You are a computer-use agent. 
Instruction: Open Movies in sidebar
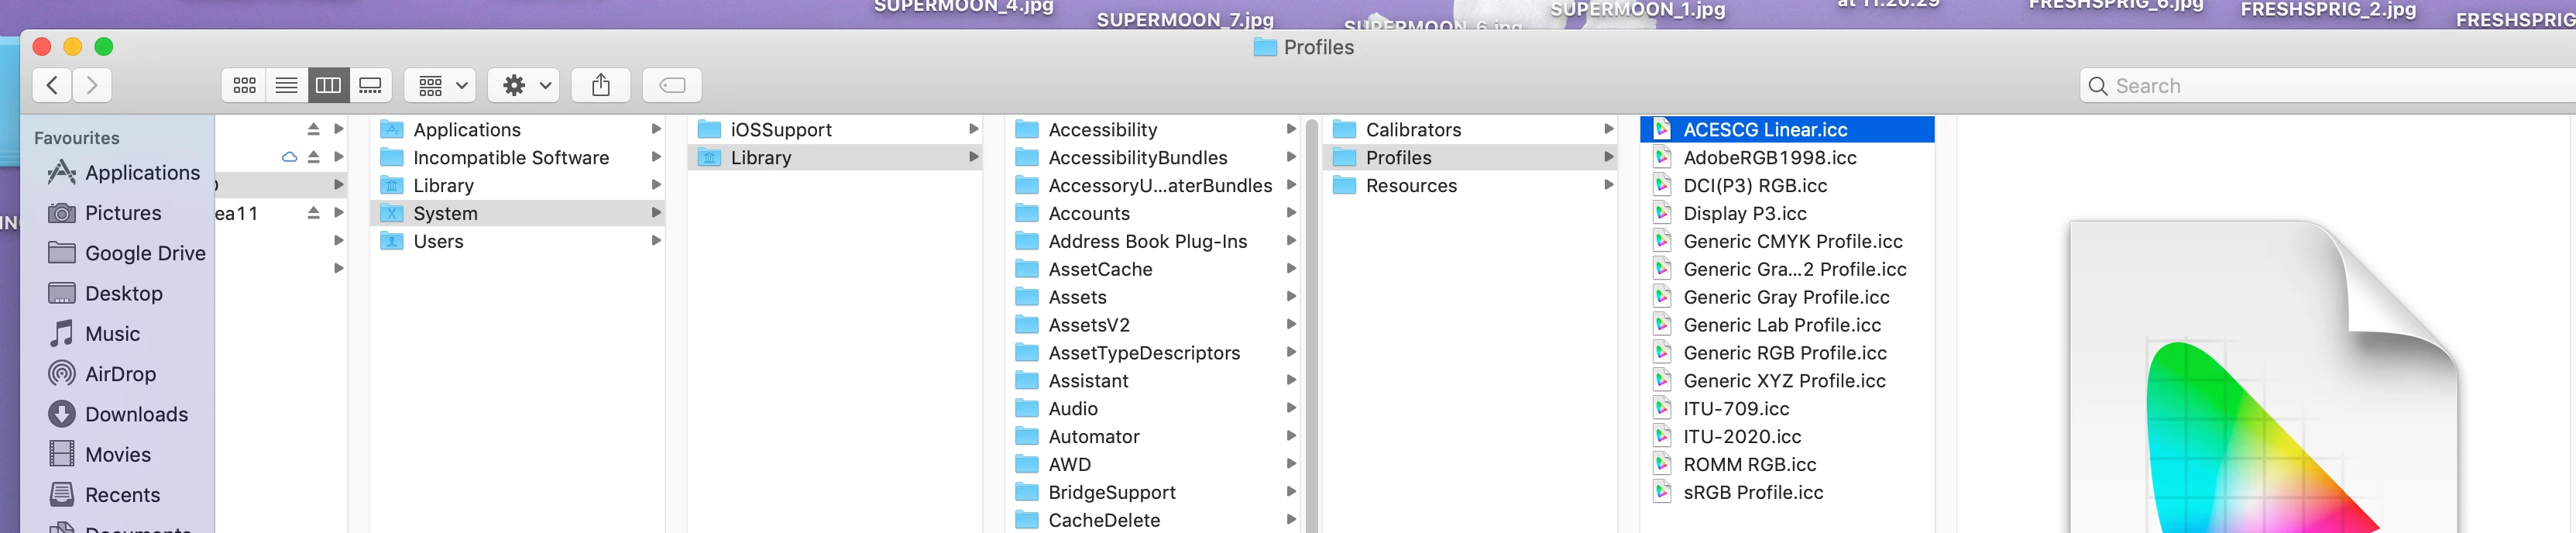coord(99,455)
